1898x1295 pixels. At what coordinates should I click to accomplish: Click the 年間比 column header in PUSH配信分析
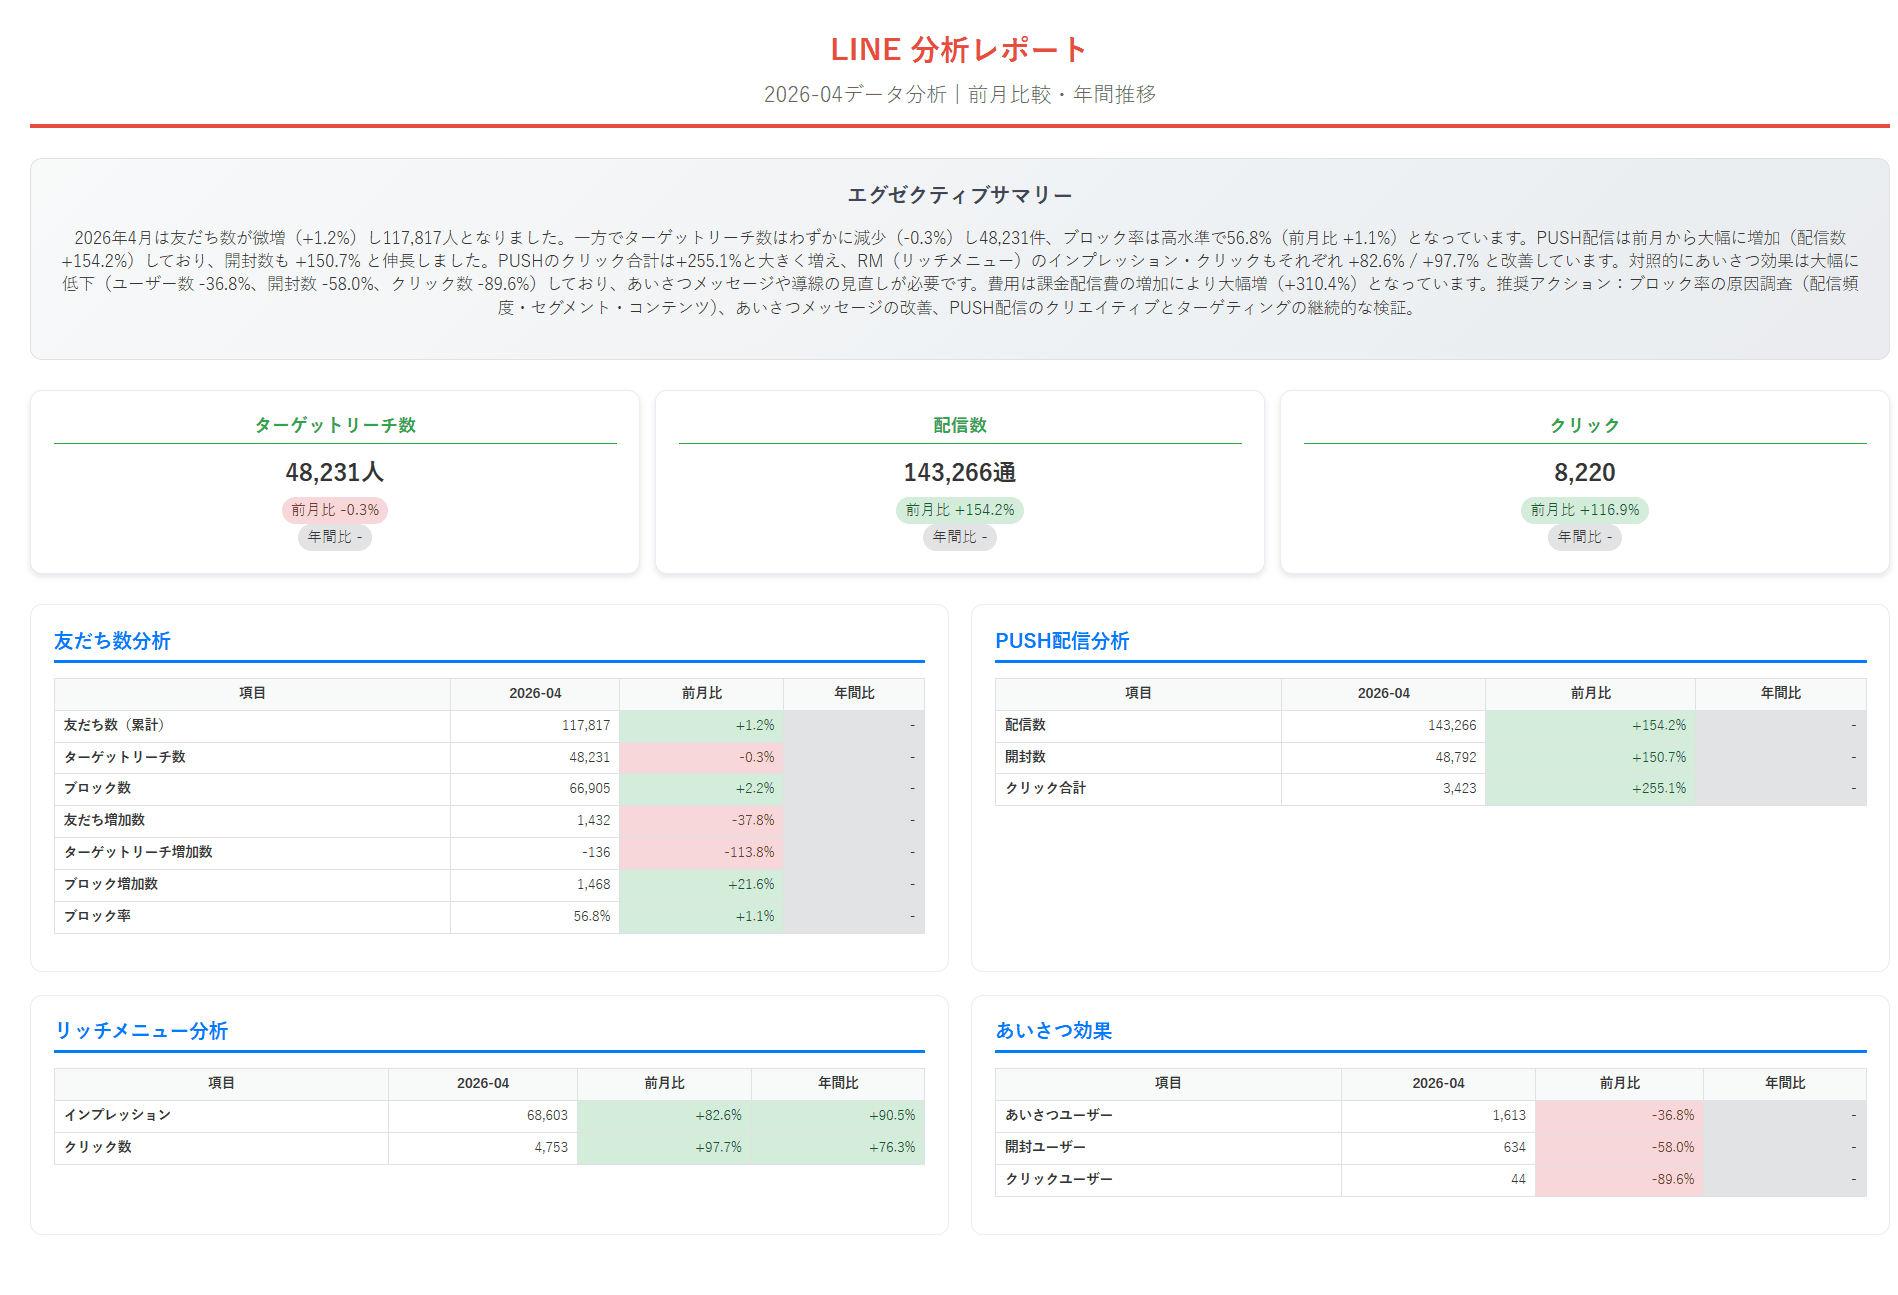[1780, 693]
